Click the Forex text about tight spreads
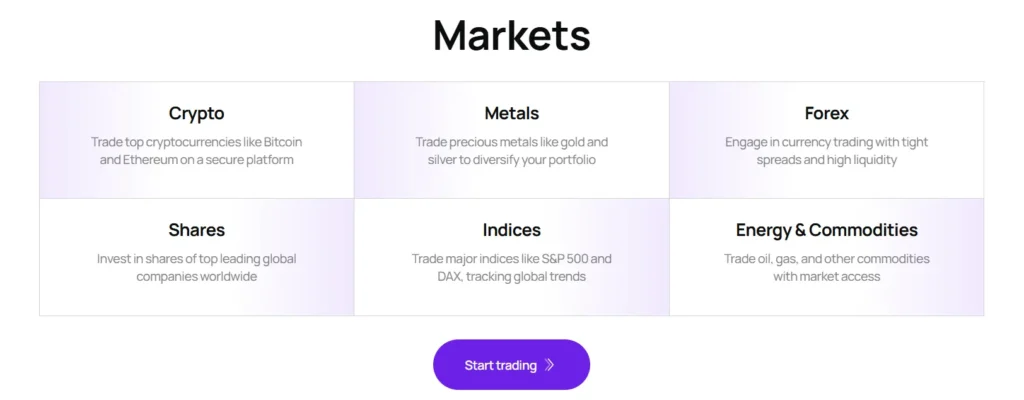The image size is (1024, 400). [x=826, y=151]
